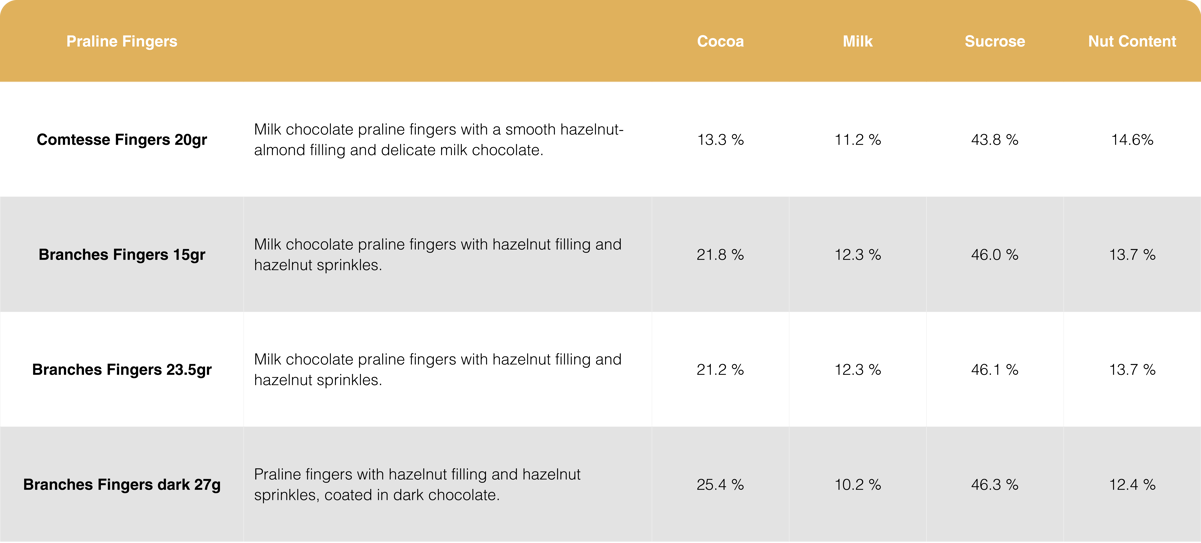Viewport: 1201px width, 543px height.
Task: Click the 13.3 % cocoa value
Action: [720, 140]
